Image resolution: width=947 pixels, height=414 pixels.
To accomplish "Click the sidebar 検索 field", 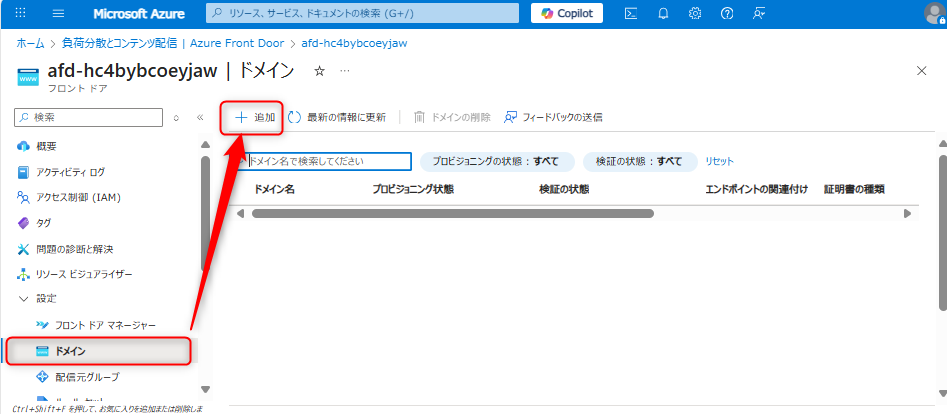I will click(88, 117).
